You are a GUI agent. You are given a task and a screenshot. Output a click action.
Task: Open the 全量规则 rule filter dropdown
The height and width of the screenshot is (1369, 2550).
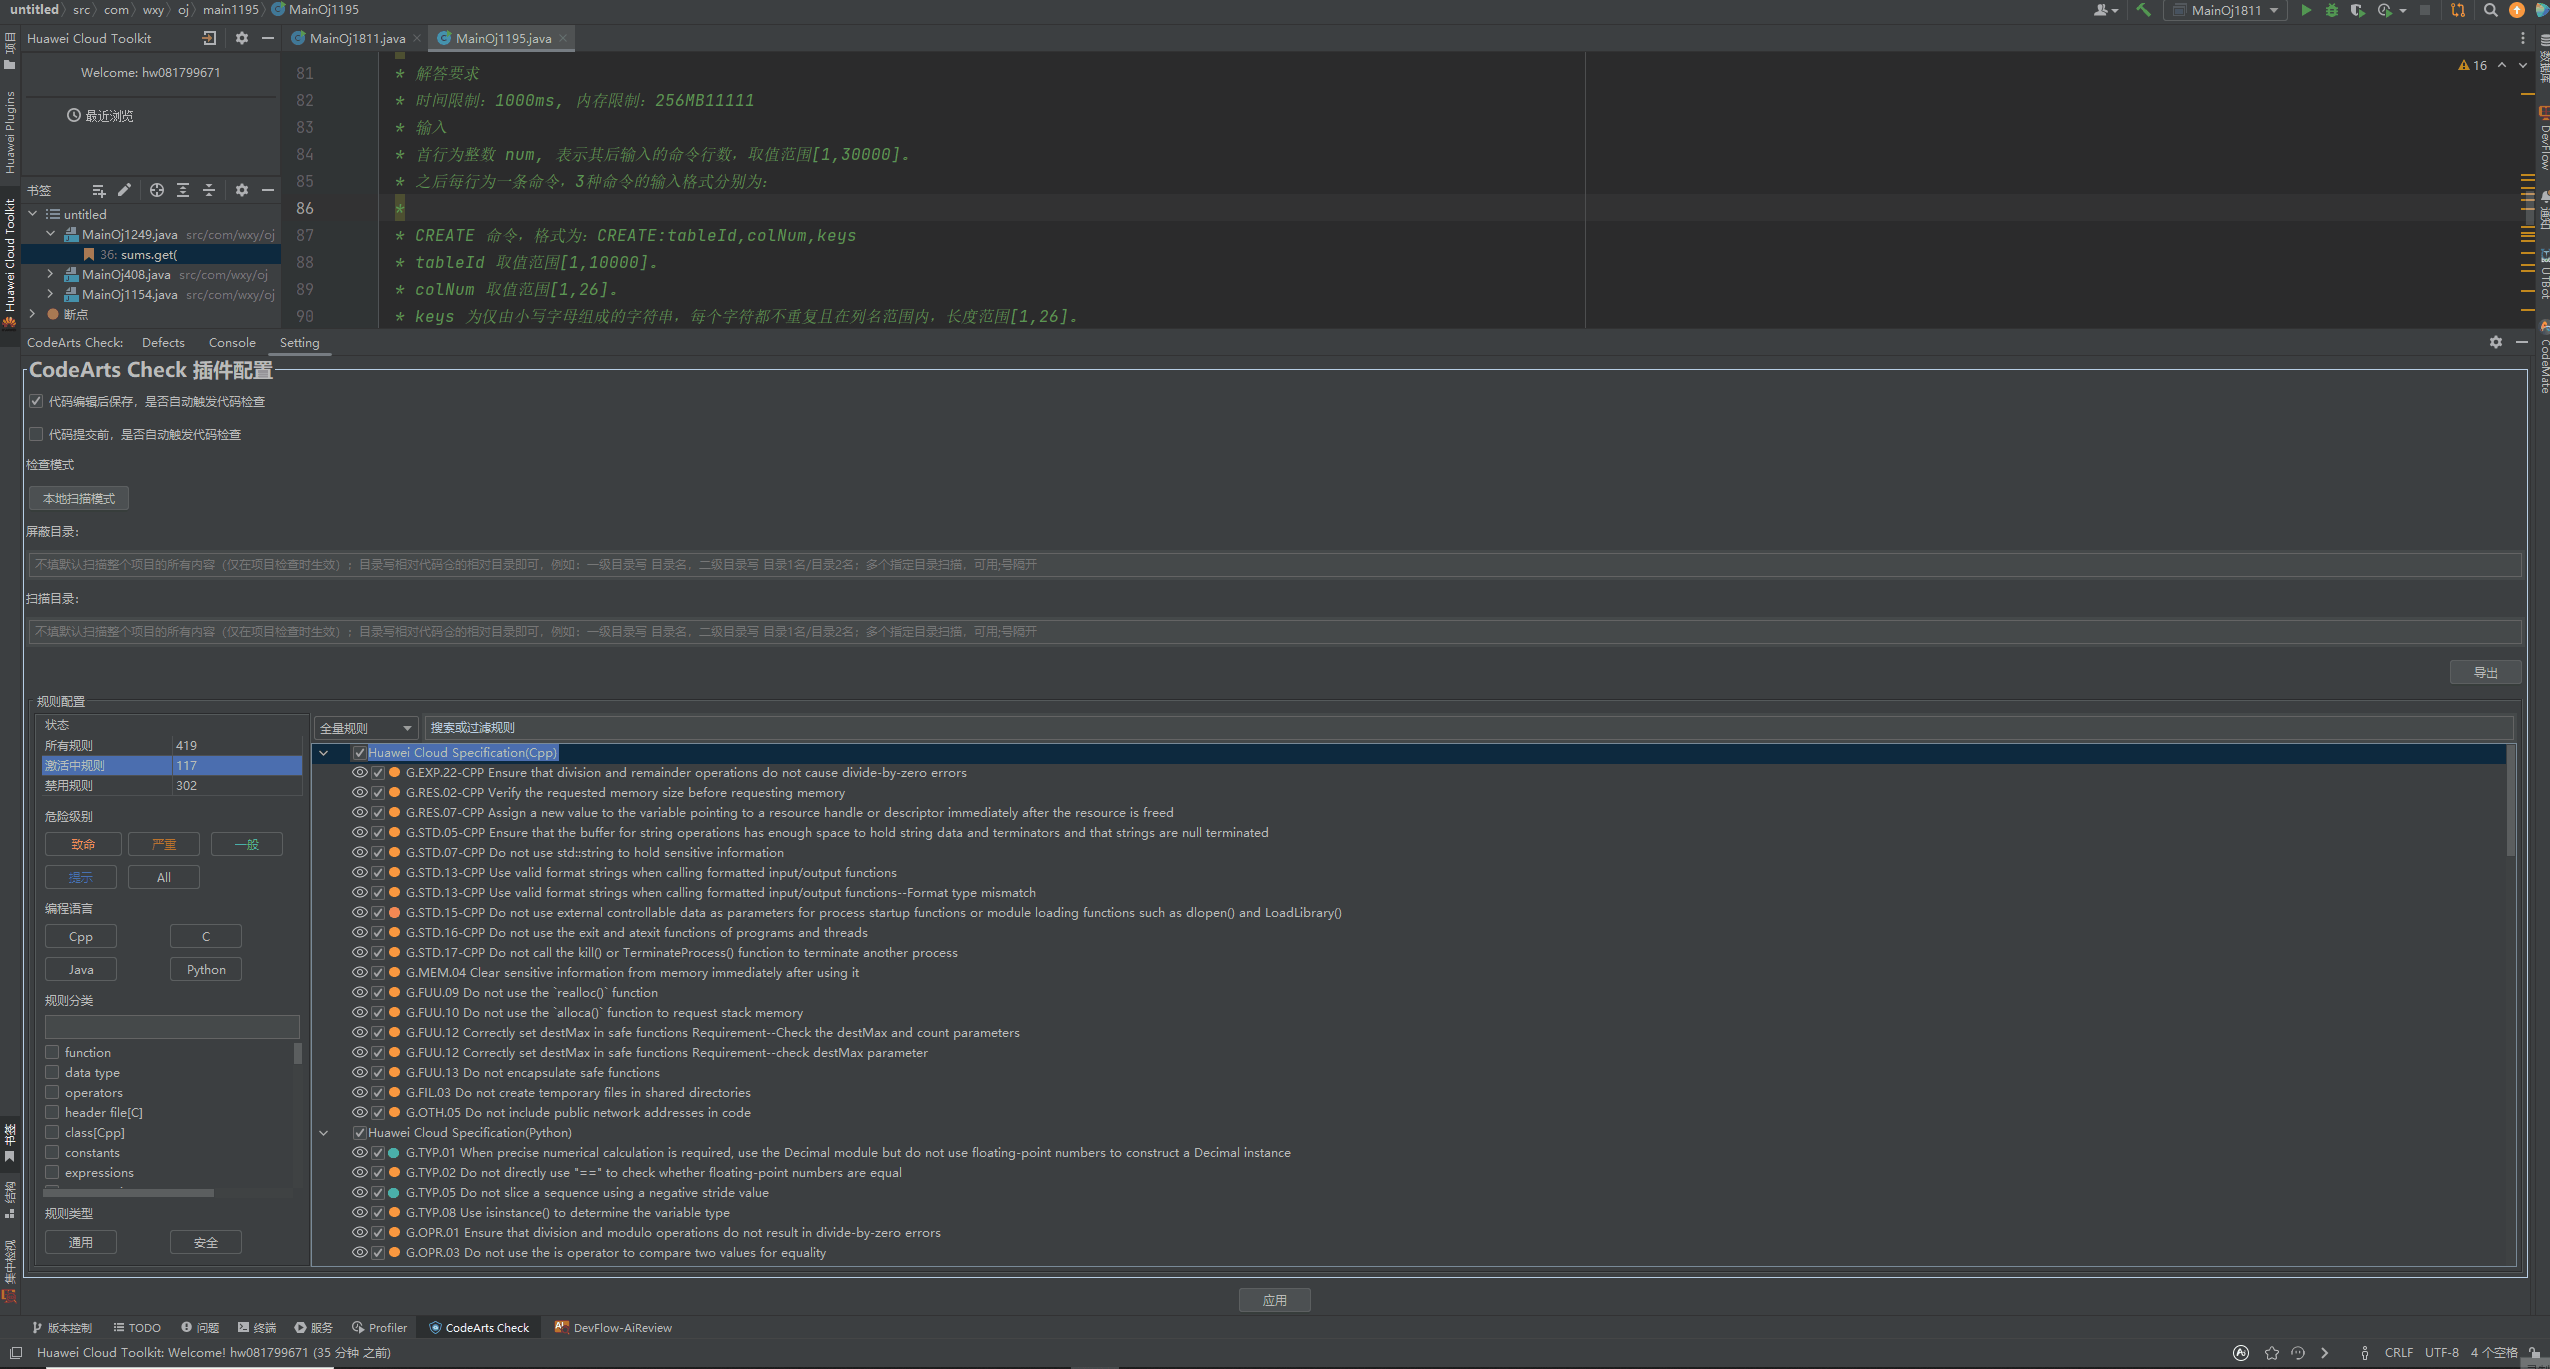tap(365, 728)
